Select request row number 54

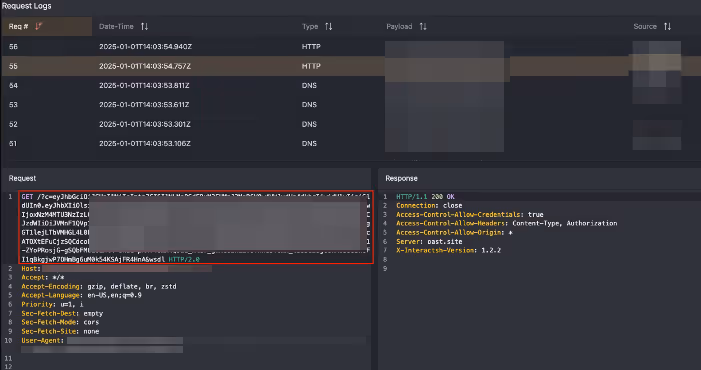coord(350,85)
